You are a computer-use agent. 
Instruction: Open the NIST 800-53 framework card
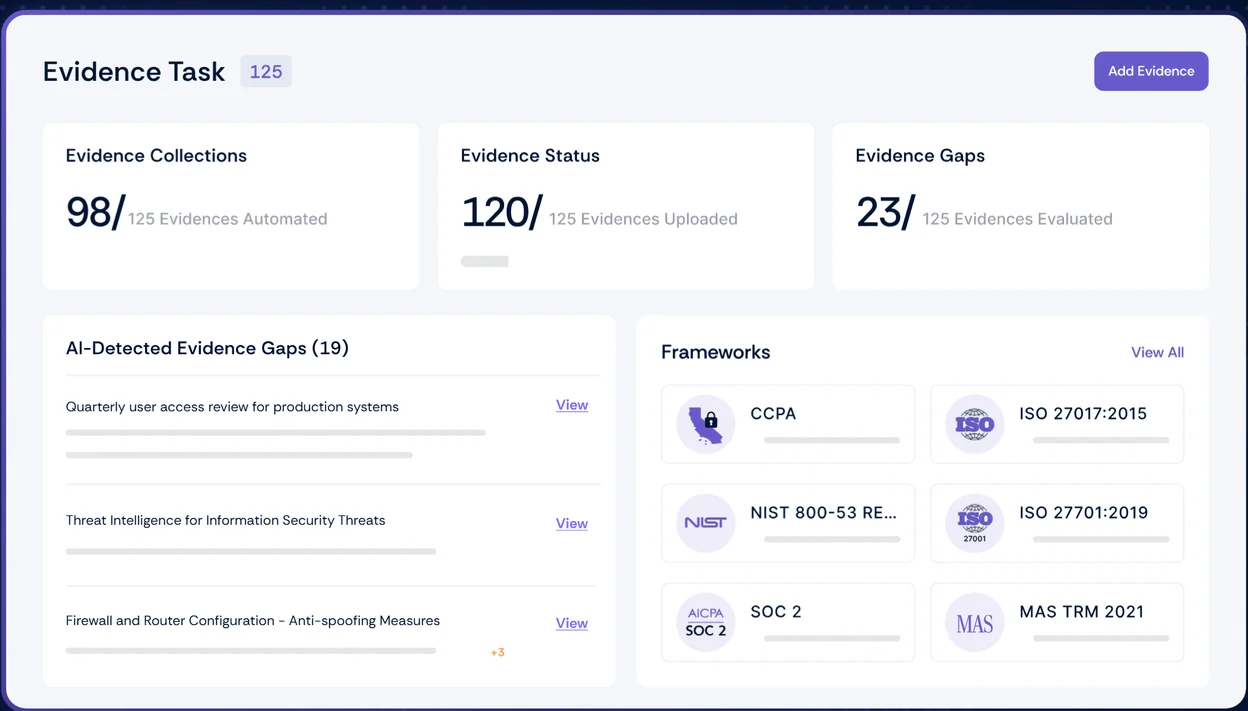tap(788, 523)
